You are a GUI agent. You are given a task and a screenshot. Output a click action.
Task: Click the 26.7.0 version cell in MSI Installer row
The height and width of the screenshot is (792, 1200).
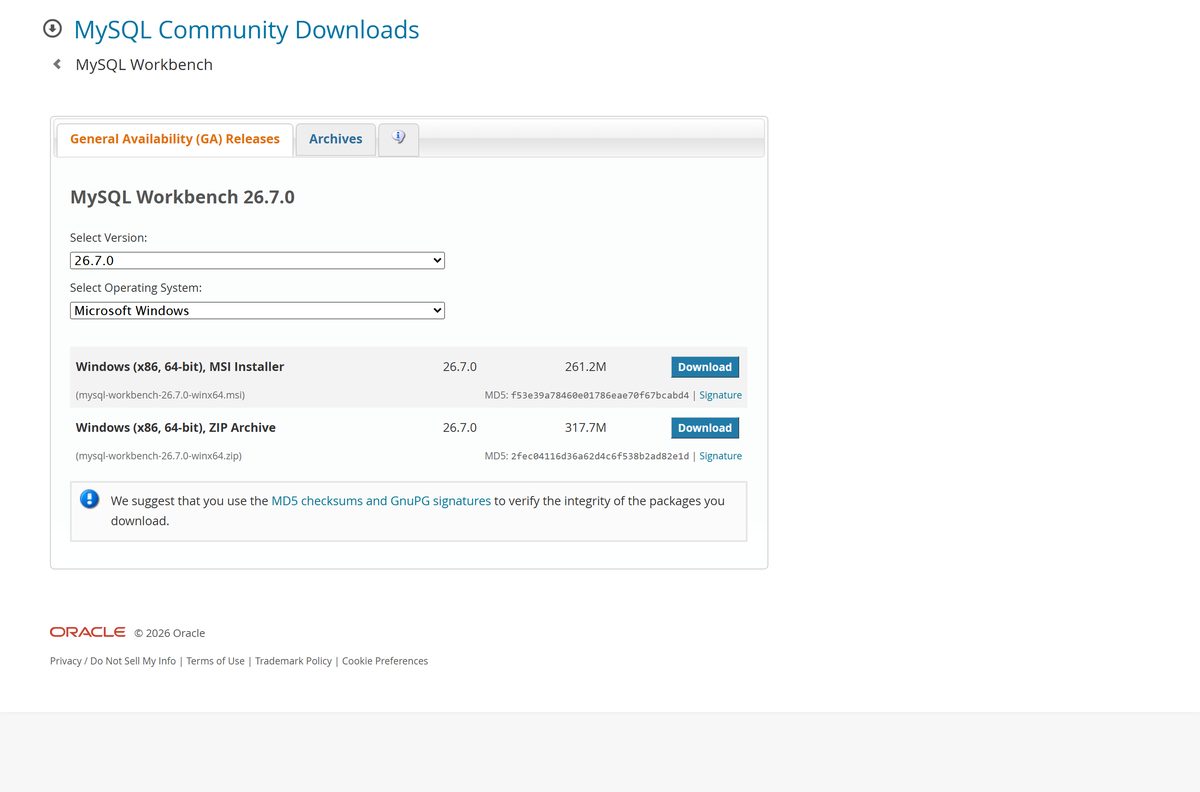pos(460,367)
